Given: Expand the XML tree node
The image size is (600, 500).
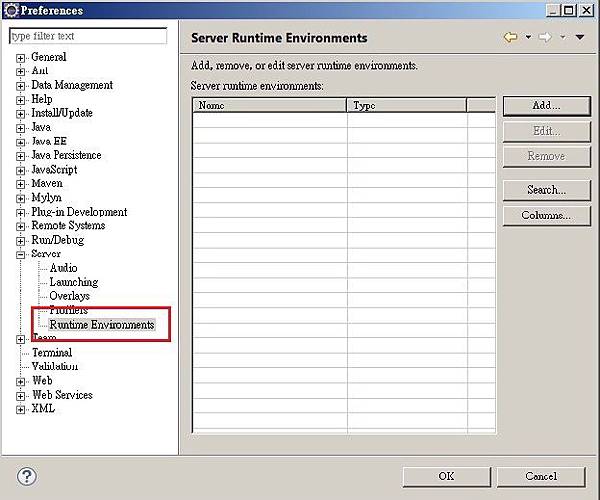Looking at the screenshot, I should [20, 409].
